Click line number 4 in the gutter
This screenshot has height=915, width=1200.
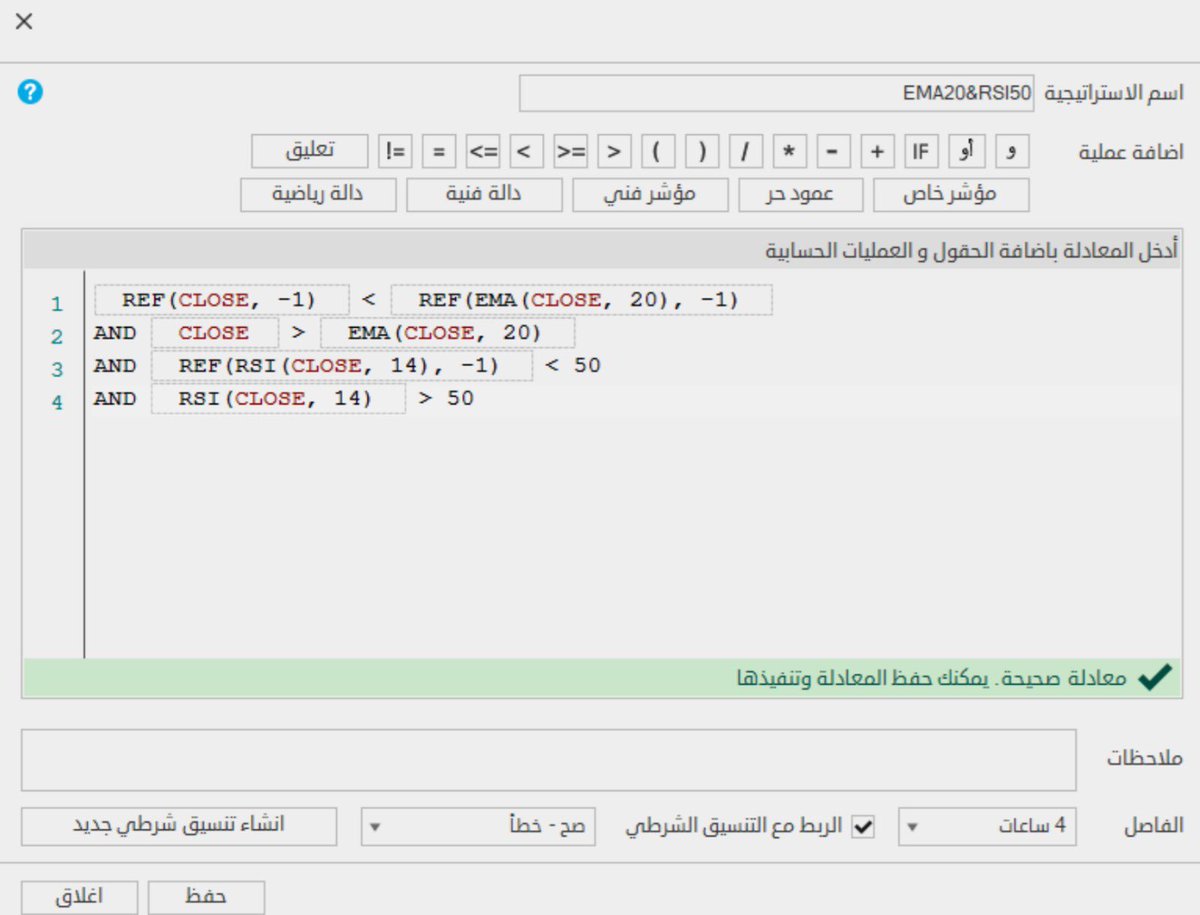pyautogui.click(x=58, y=403)
